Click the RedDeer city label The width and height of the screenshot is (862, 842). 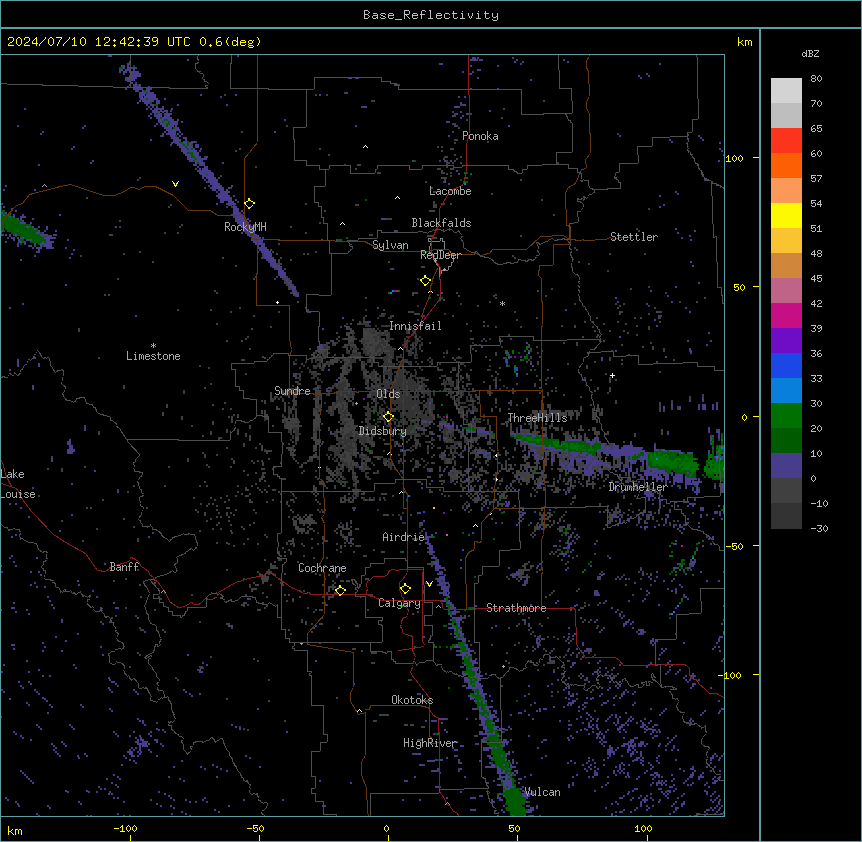tap(440, 255)
